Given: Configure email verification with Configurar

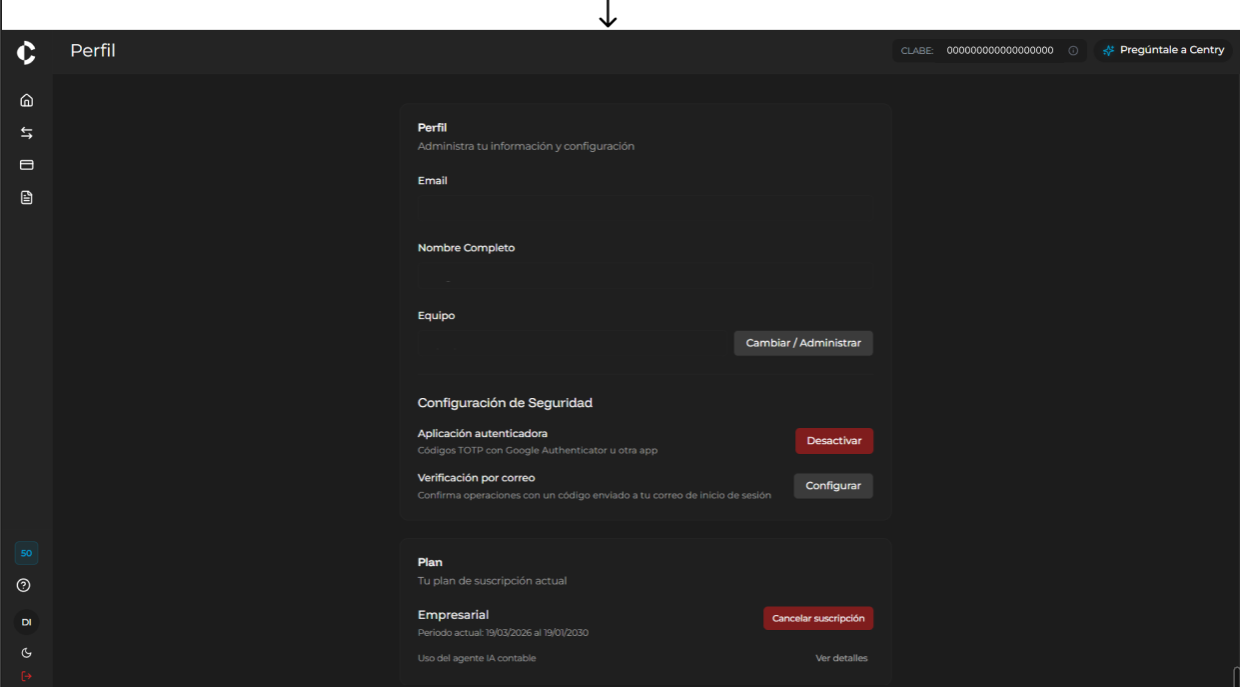Looking at the screenshot, I should [833, 486].
